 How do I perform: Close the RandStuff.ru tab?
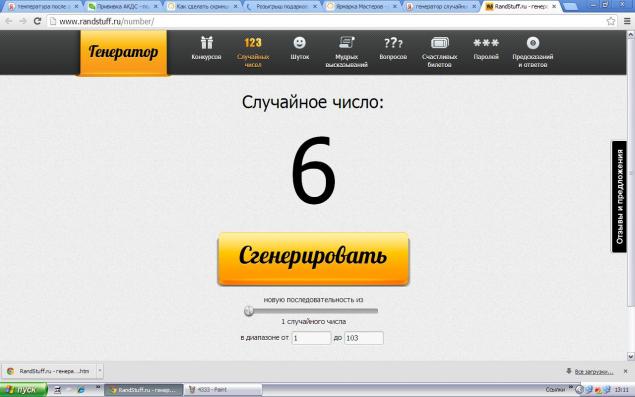tap(554, 6)
